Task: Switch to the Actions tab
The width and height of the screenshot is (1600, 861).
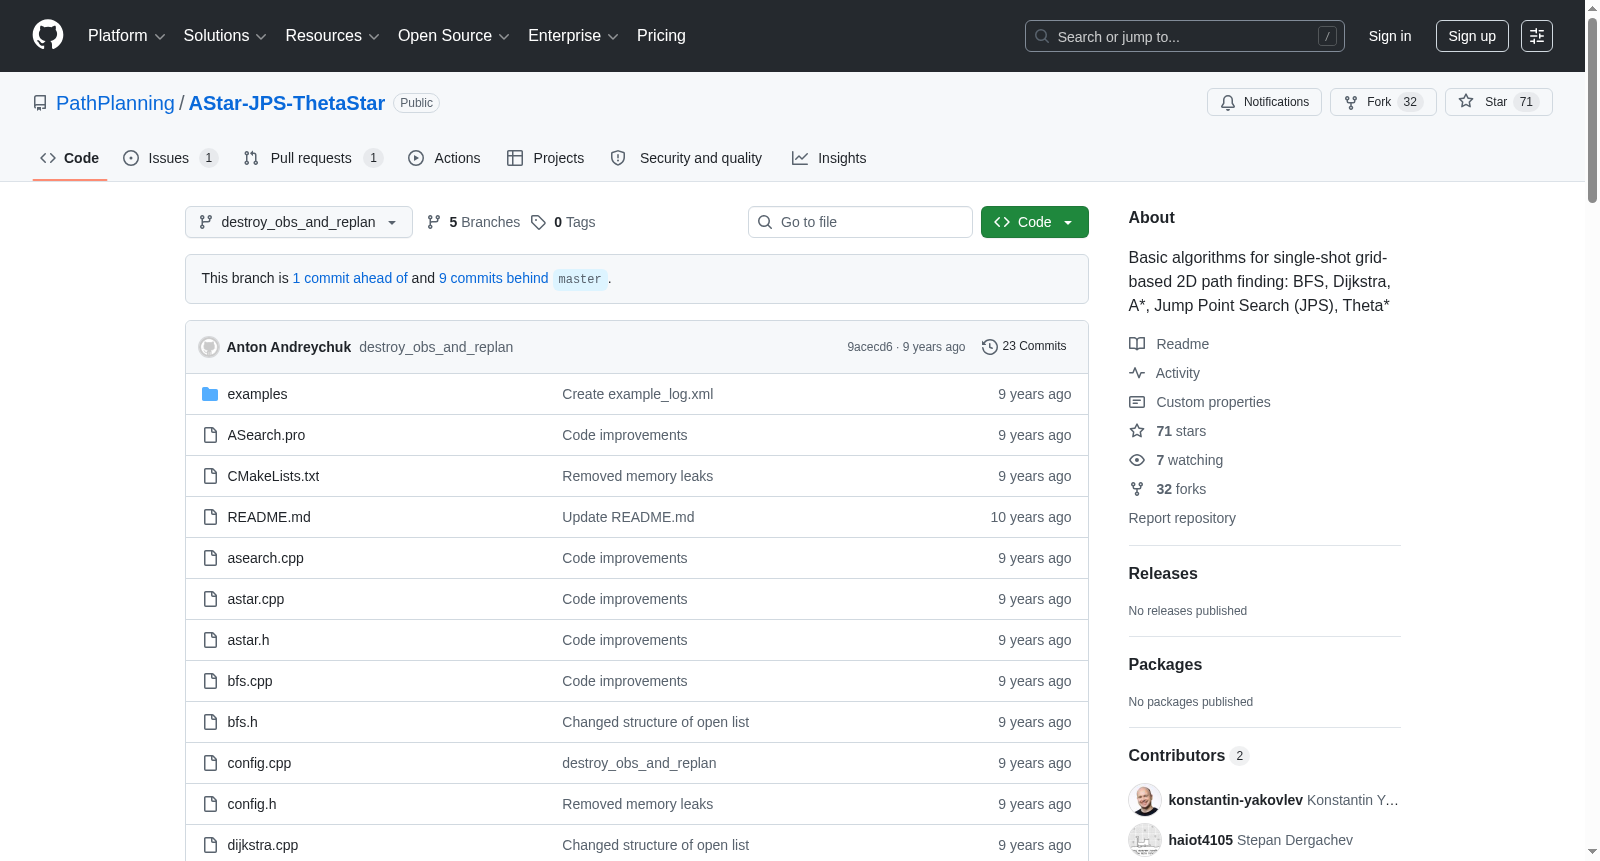Action: (x=444, y=158)
